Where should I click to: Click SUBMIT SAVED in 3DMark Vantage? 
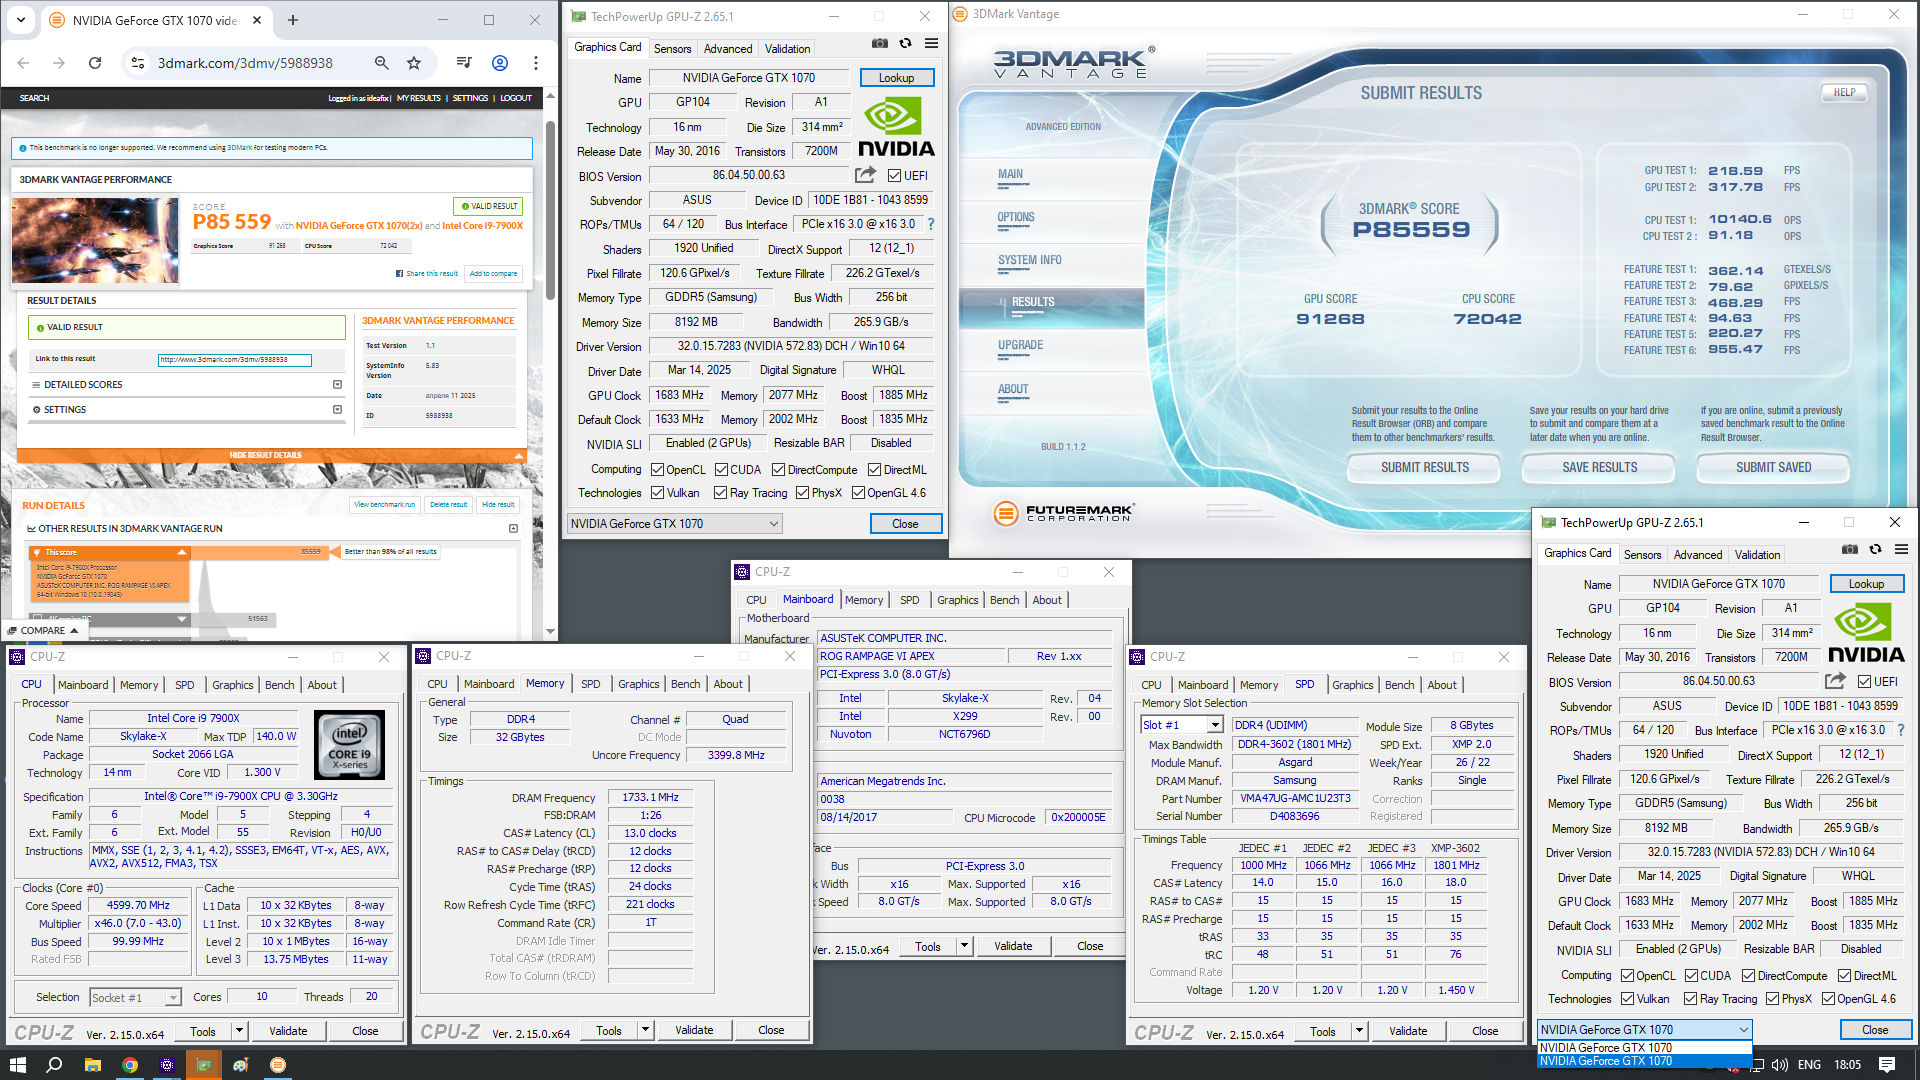point(1773,468)
